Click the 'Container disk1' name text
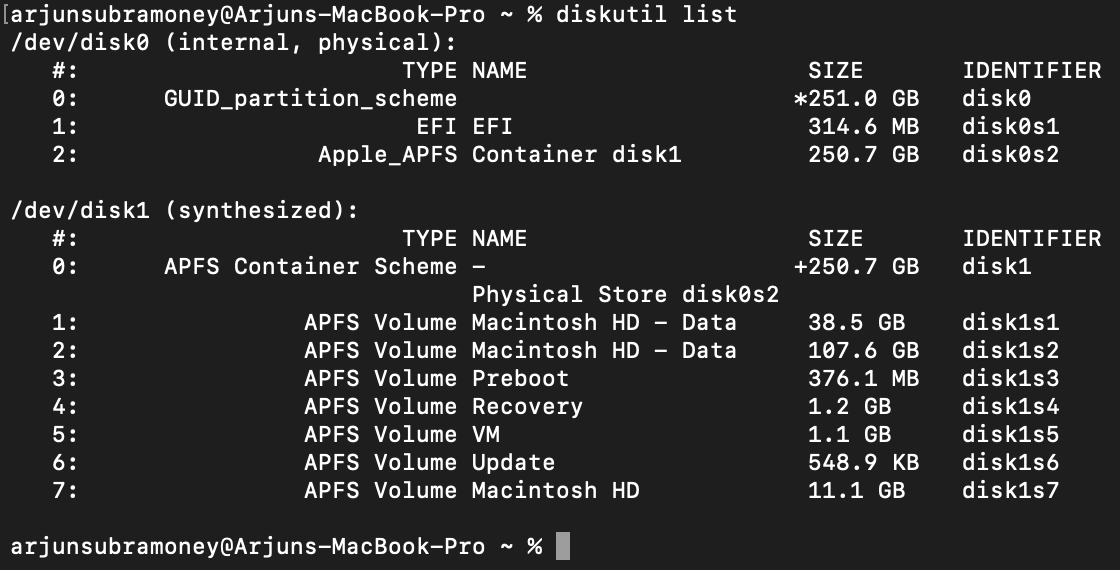Screen dimensions: 1120x570 pyautogui.click(x=576, y=155)
